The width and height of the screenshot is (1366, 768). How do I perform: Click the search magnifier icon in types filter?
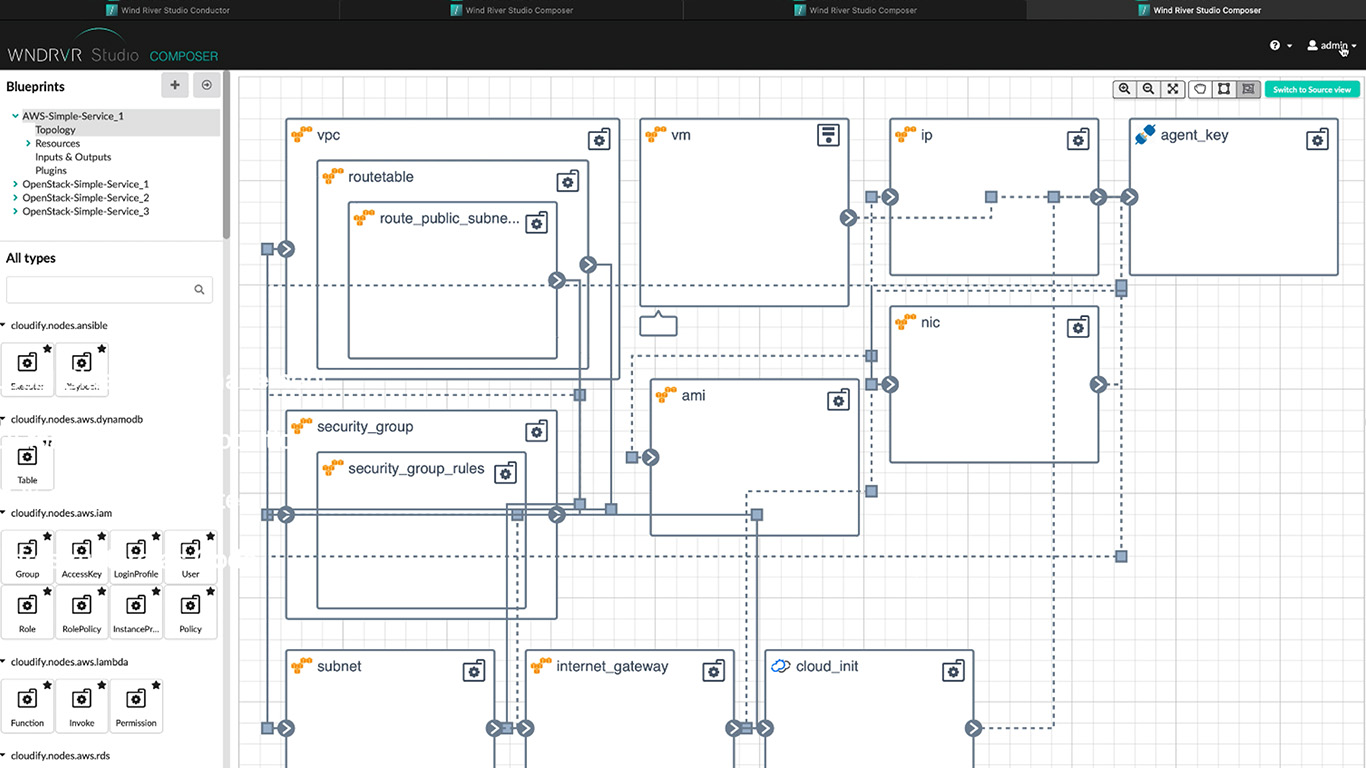coord(199,289)
